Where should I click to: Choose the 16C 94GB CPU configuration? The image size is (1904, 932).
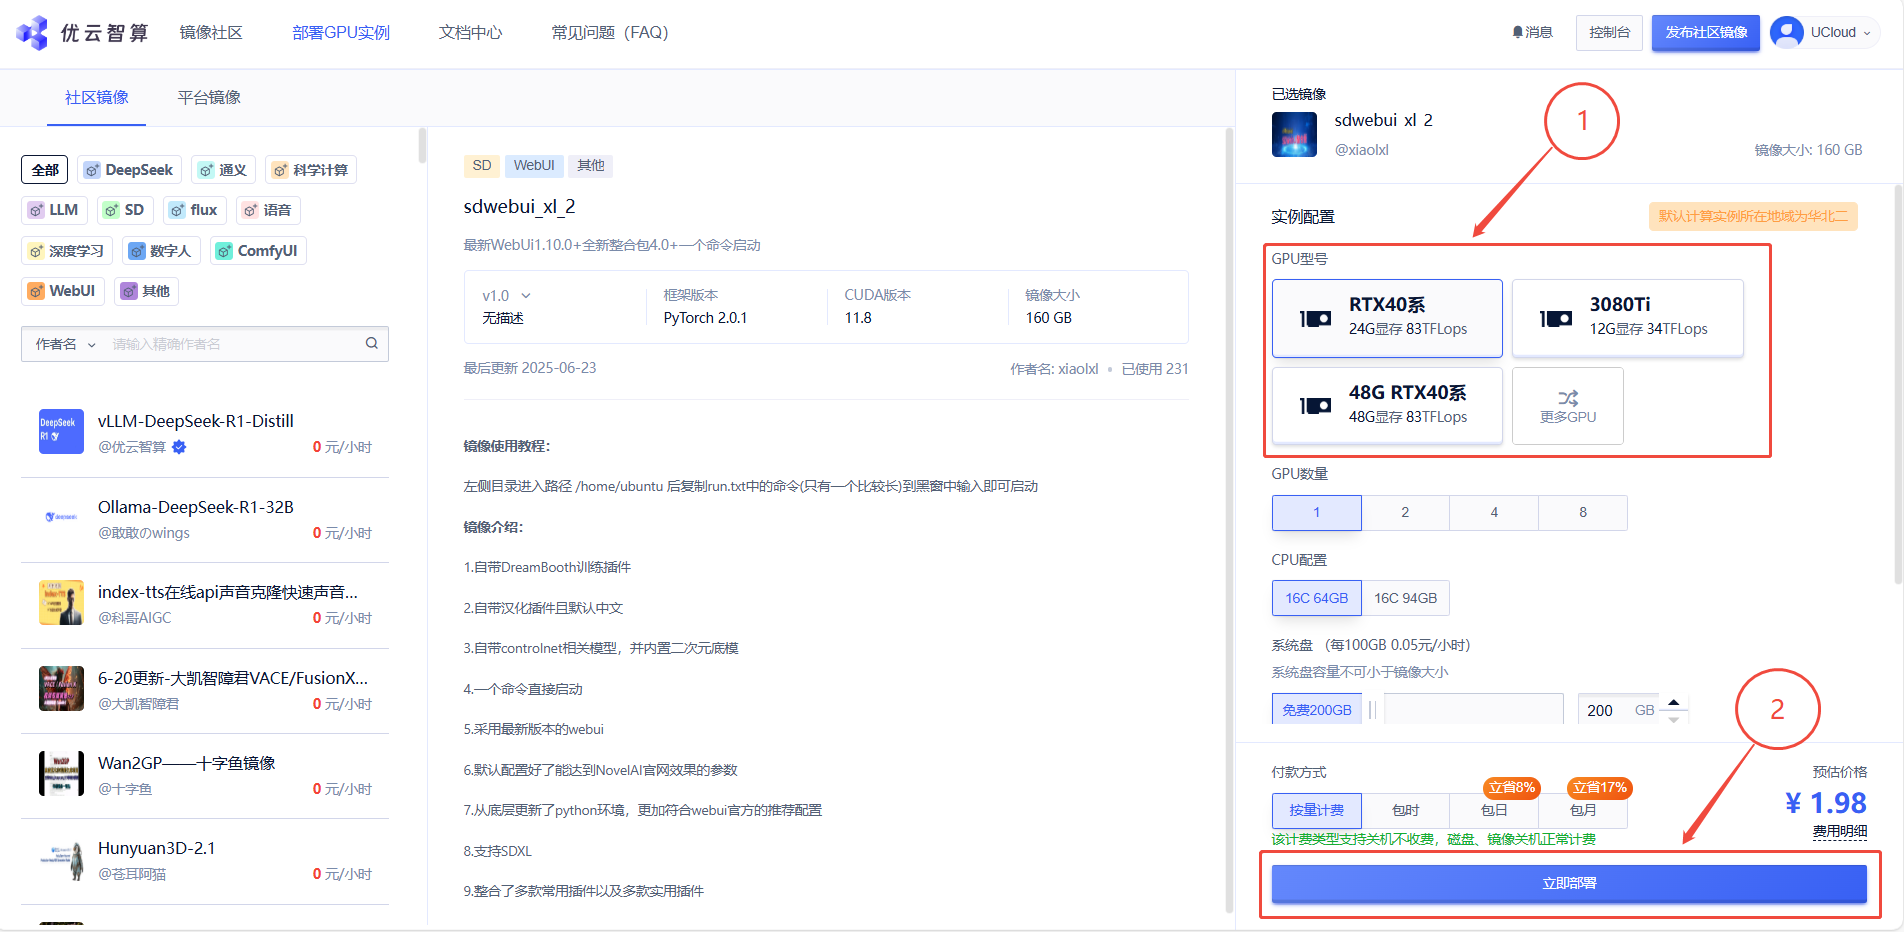click(1405, 598)
